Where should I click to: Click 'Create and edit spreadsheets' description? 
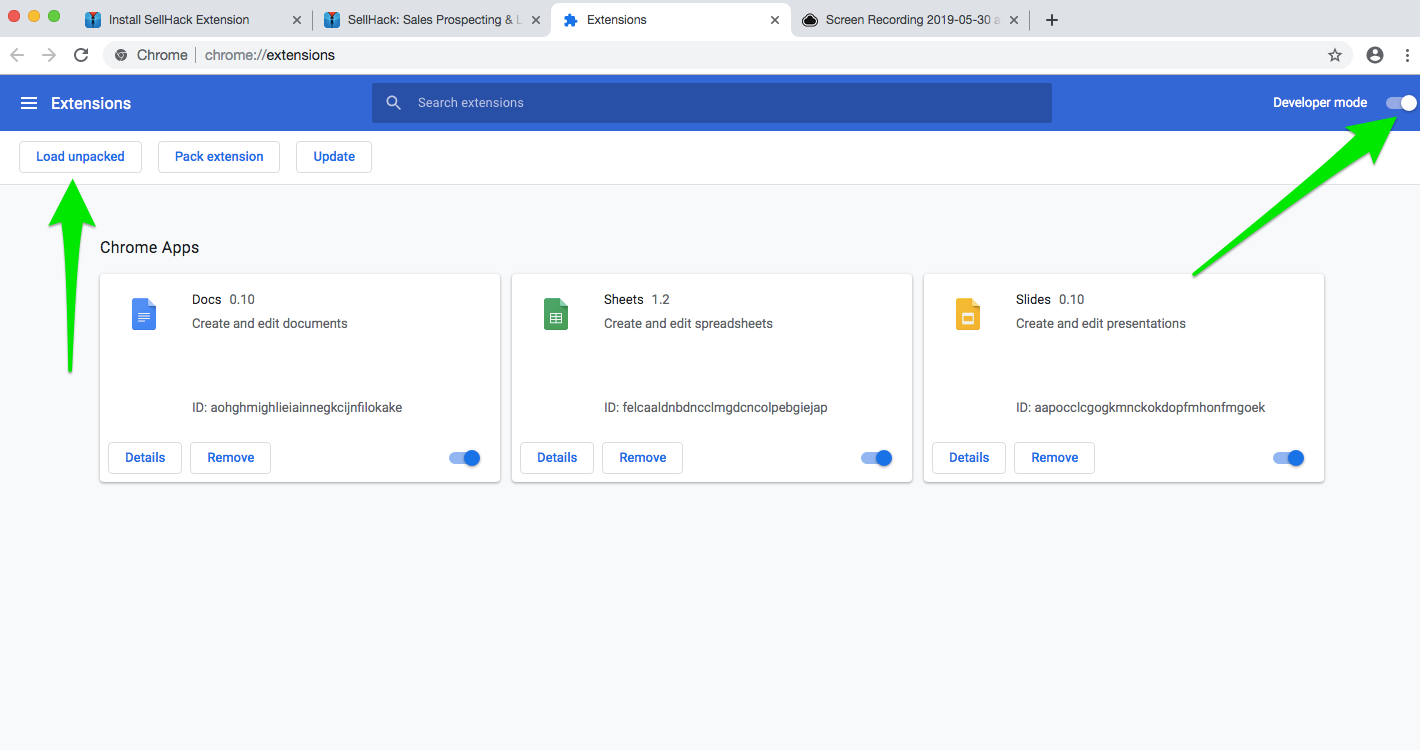pyautogui.click(x=688, y=324)
